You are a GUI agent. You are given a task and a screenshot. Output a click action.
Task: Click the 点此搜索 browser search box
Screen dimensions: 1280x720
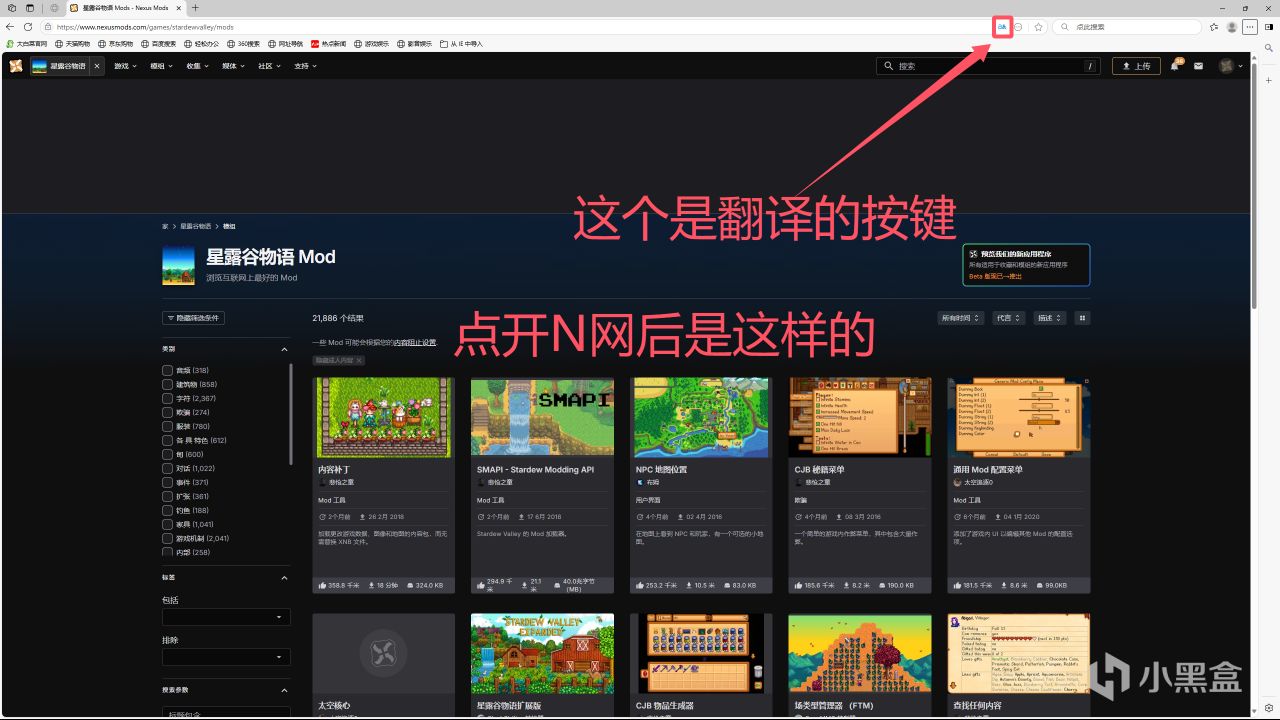[x=1128, y=27]
